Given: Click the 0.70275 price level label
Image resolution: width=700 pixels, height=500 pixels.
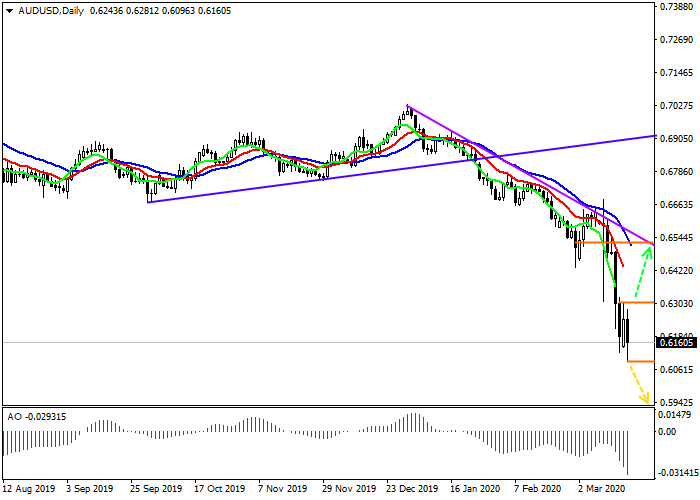Looking at the screenshot, I should pyautogui.click(x=677, y=105).
